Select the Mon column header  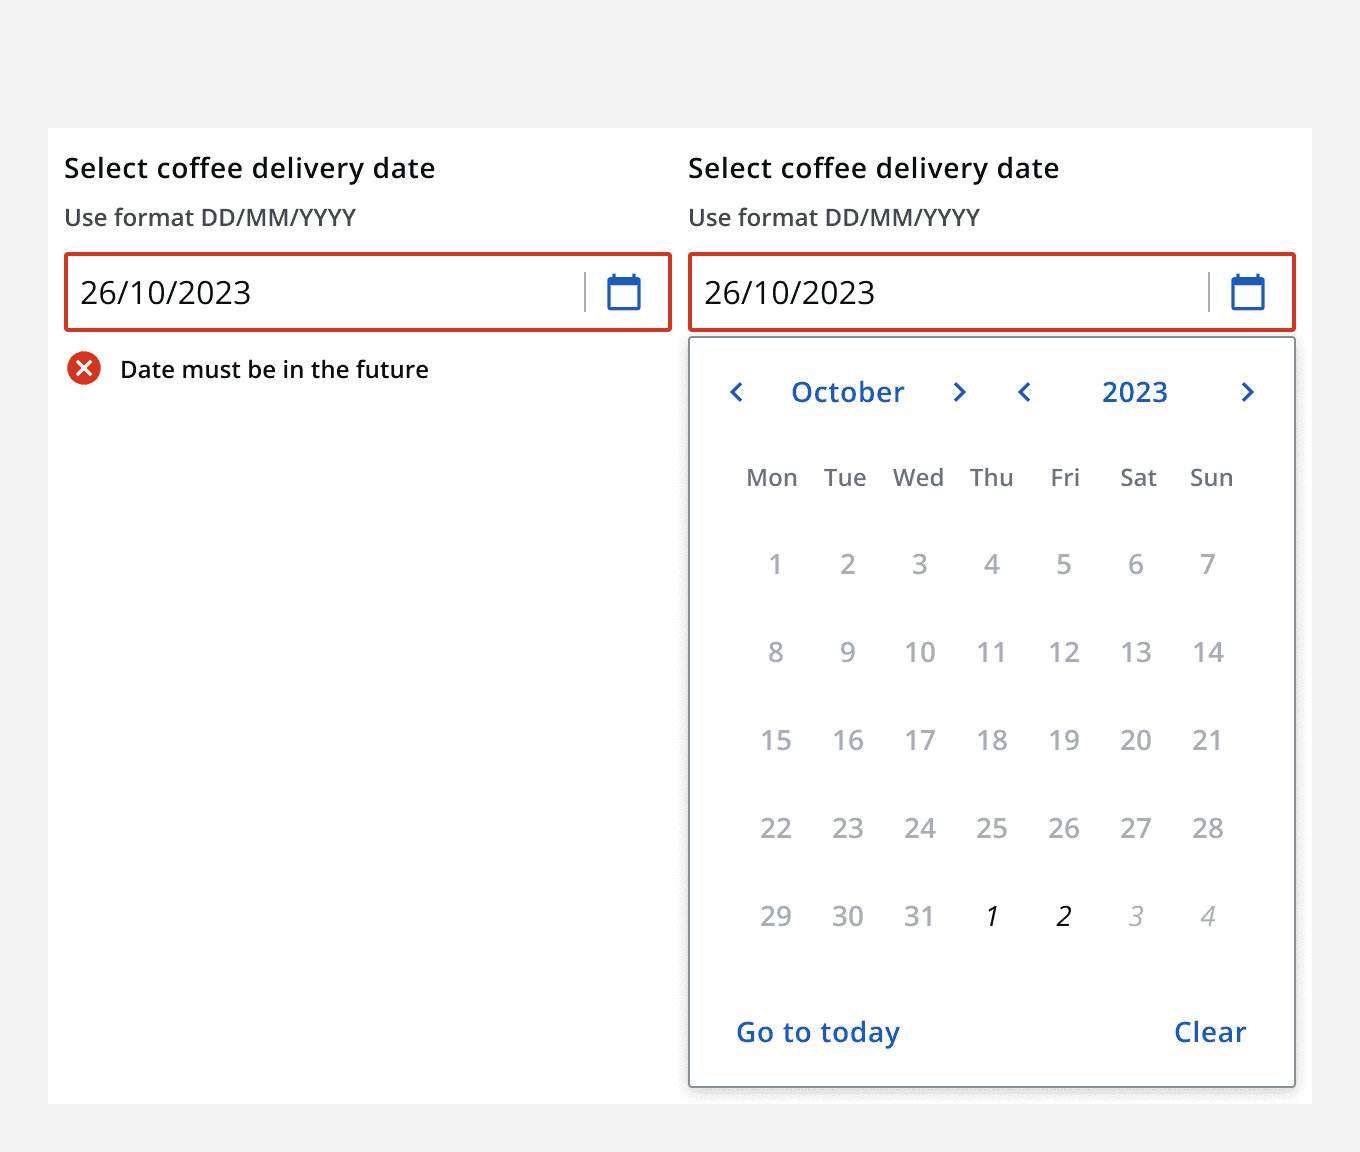pyautogui.click(x=771, y=477)
